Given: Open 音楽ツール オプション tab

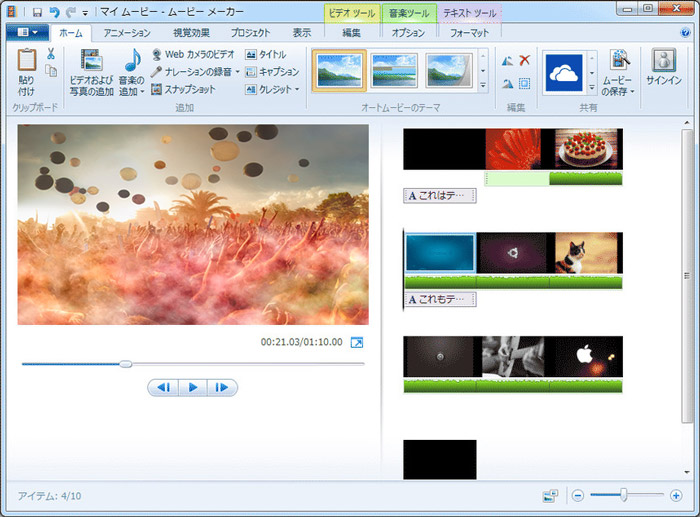Looking at the screenshot, I should click(x=408, y=33).
